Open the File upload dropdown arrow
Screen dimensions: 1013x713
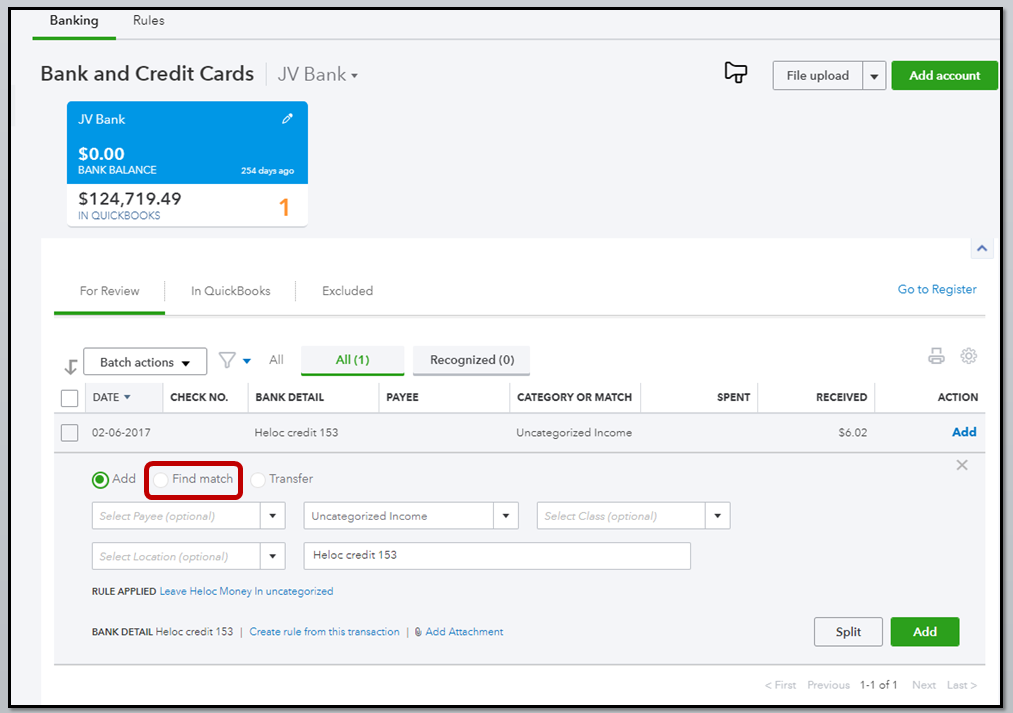tap(874, 76)
